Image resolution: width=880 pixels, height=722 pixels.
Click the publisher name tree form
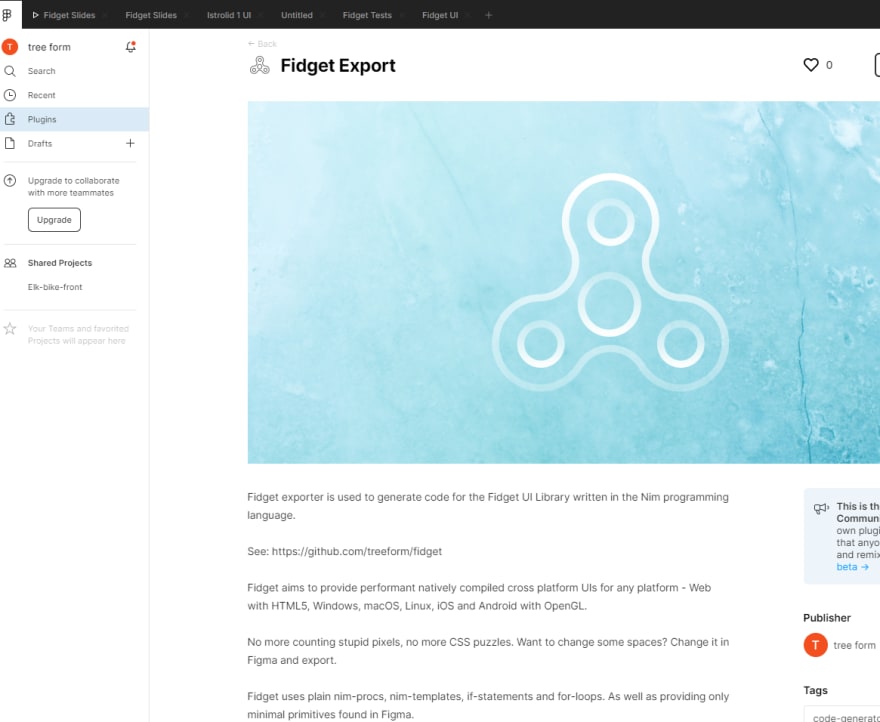tap(854, 645)
